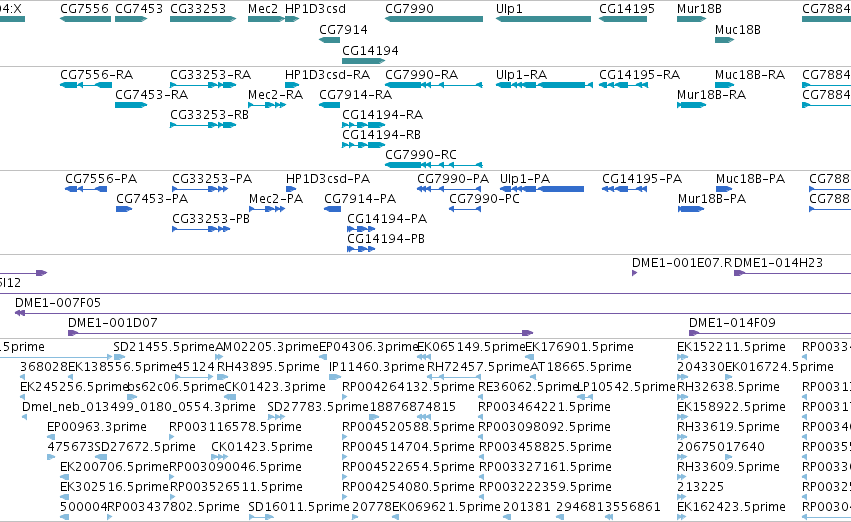Select the CG7990 gene label
Viewport: 851px width, 522px height.
[409, 9]
